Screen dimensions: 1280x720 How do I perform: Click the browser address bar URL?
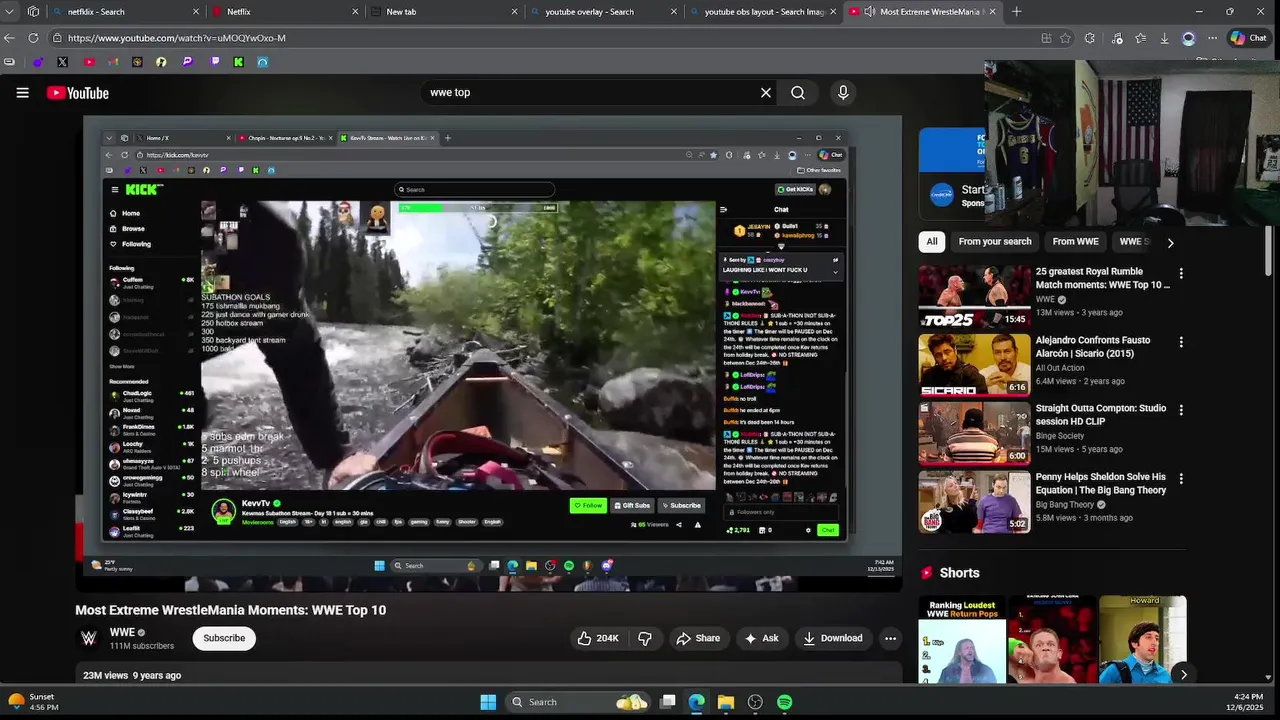pos(177,38)
